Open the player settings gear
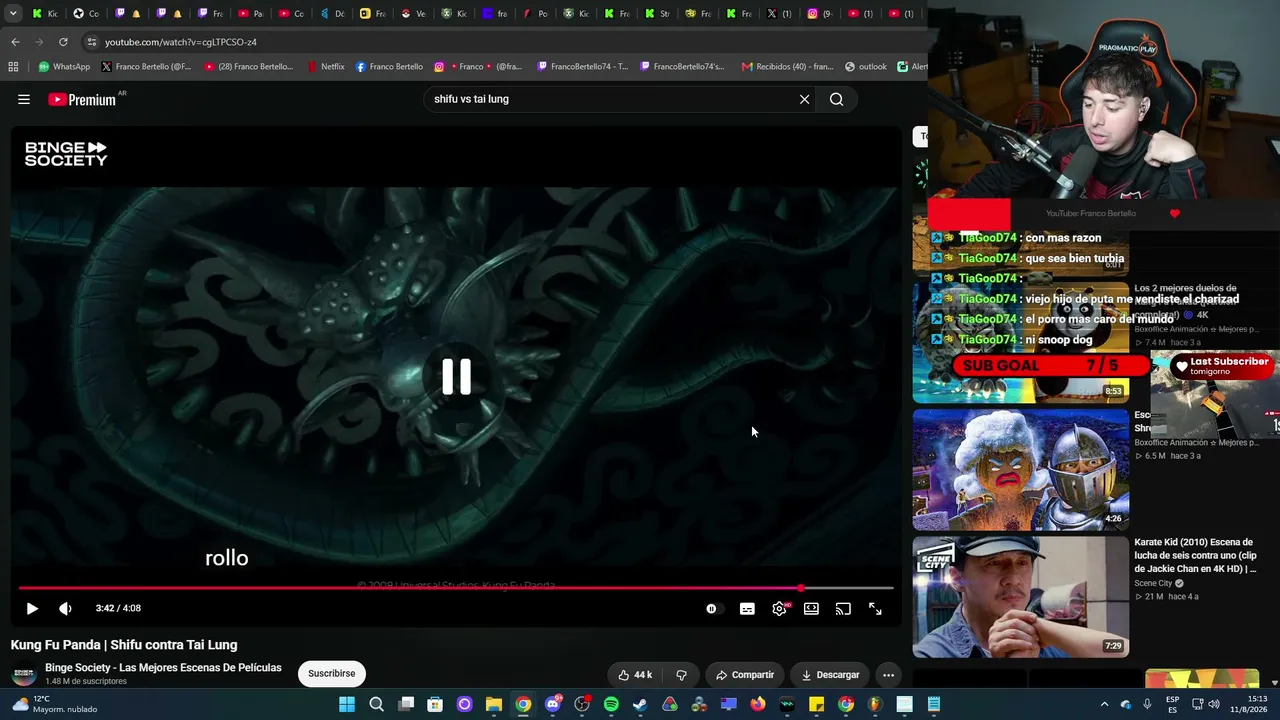This screenshot has height=720, width=1280. coord(779,608)
